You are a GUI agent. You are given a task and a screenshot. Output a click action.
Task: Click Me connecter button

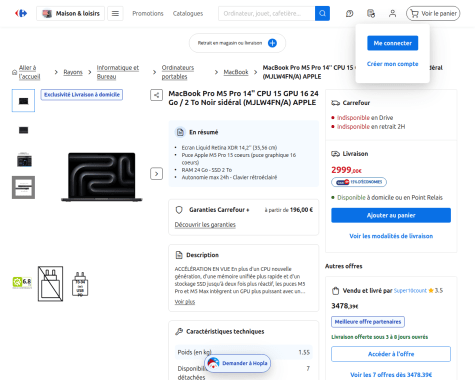tap(393, 43)
